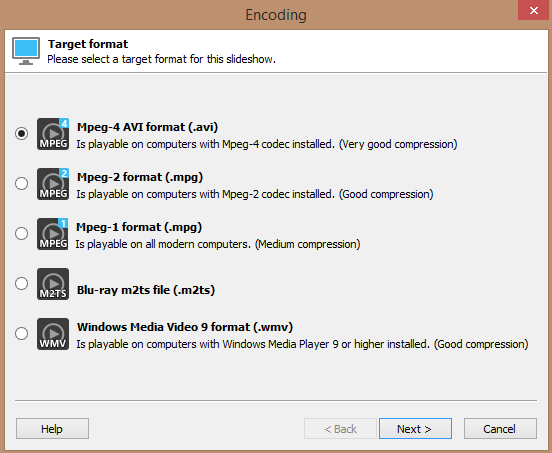Click the Mpeg-1 MPEG icon
The height and width of the screenshot is (453, 552).
click(53, 234)
